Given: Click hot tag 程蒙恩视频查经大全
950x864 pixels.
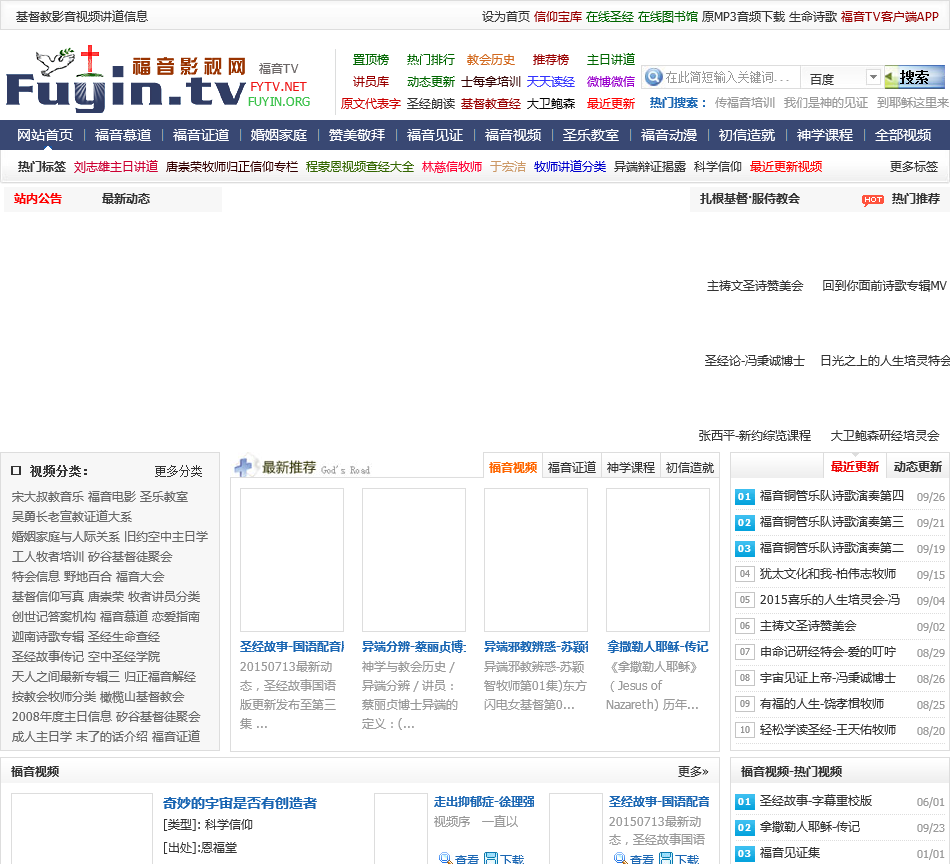Looking at the screenshot, I should pyautogui.click(x=360, y=167).
